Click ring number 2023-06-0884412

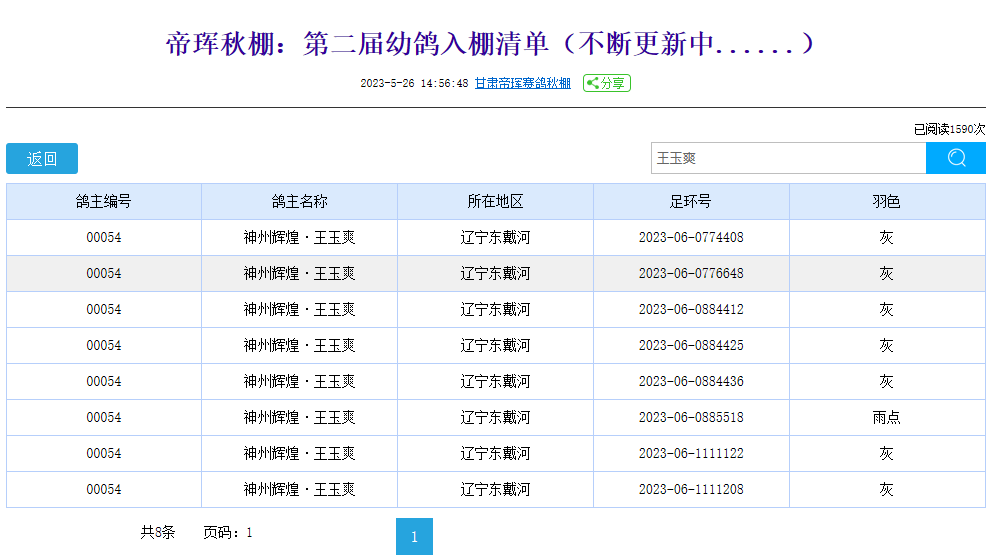click(691, 309)
